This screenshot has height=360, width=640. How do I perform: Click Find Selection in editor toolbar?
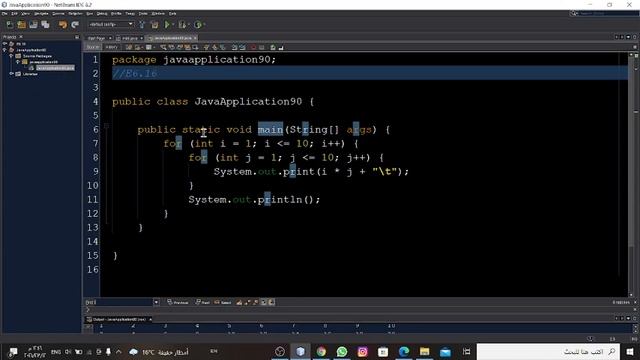click(x=163, y=48)
